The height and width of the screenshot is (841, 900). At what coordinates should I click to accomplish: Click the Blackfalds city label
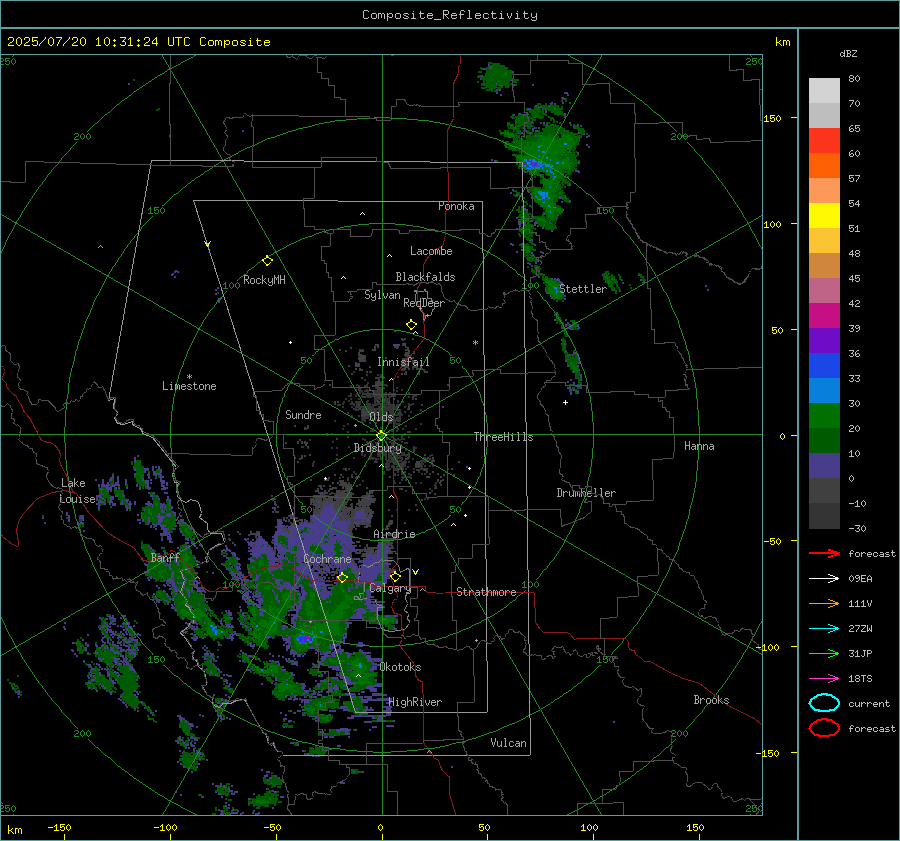425,277
